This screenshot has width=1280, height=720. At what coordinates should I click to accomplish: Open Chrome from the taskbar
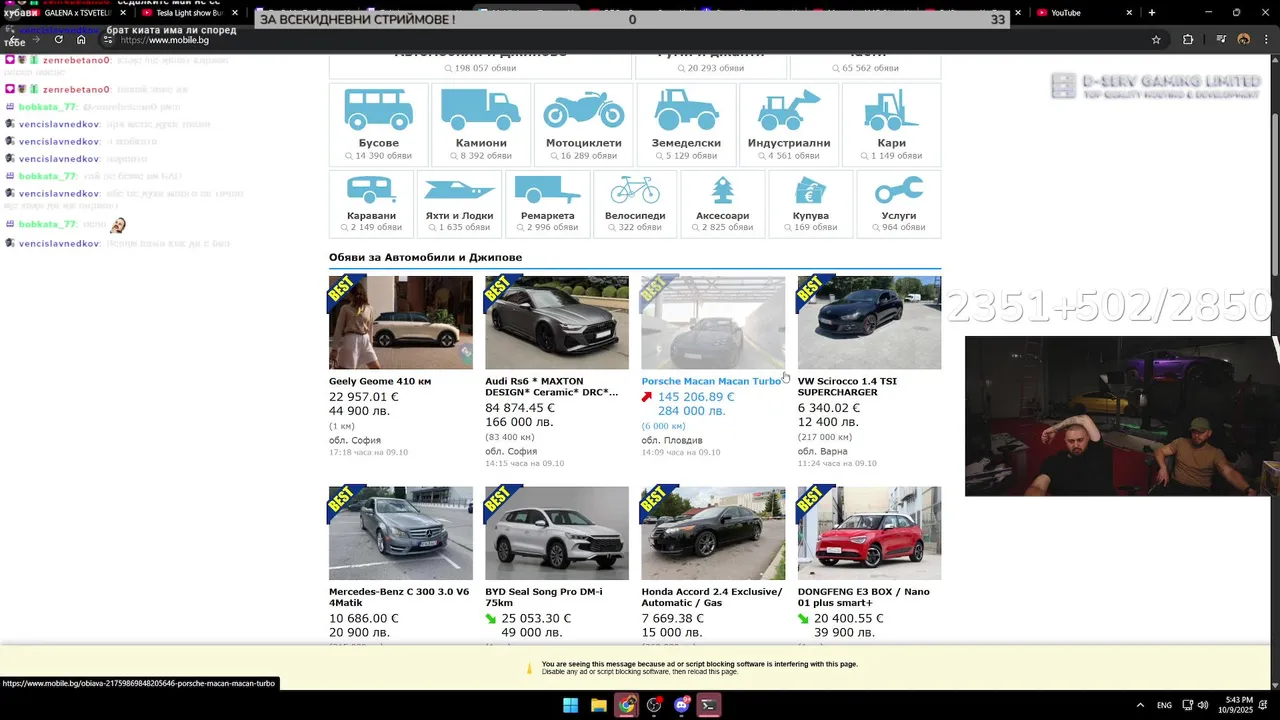626,705
